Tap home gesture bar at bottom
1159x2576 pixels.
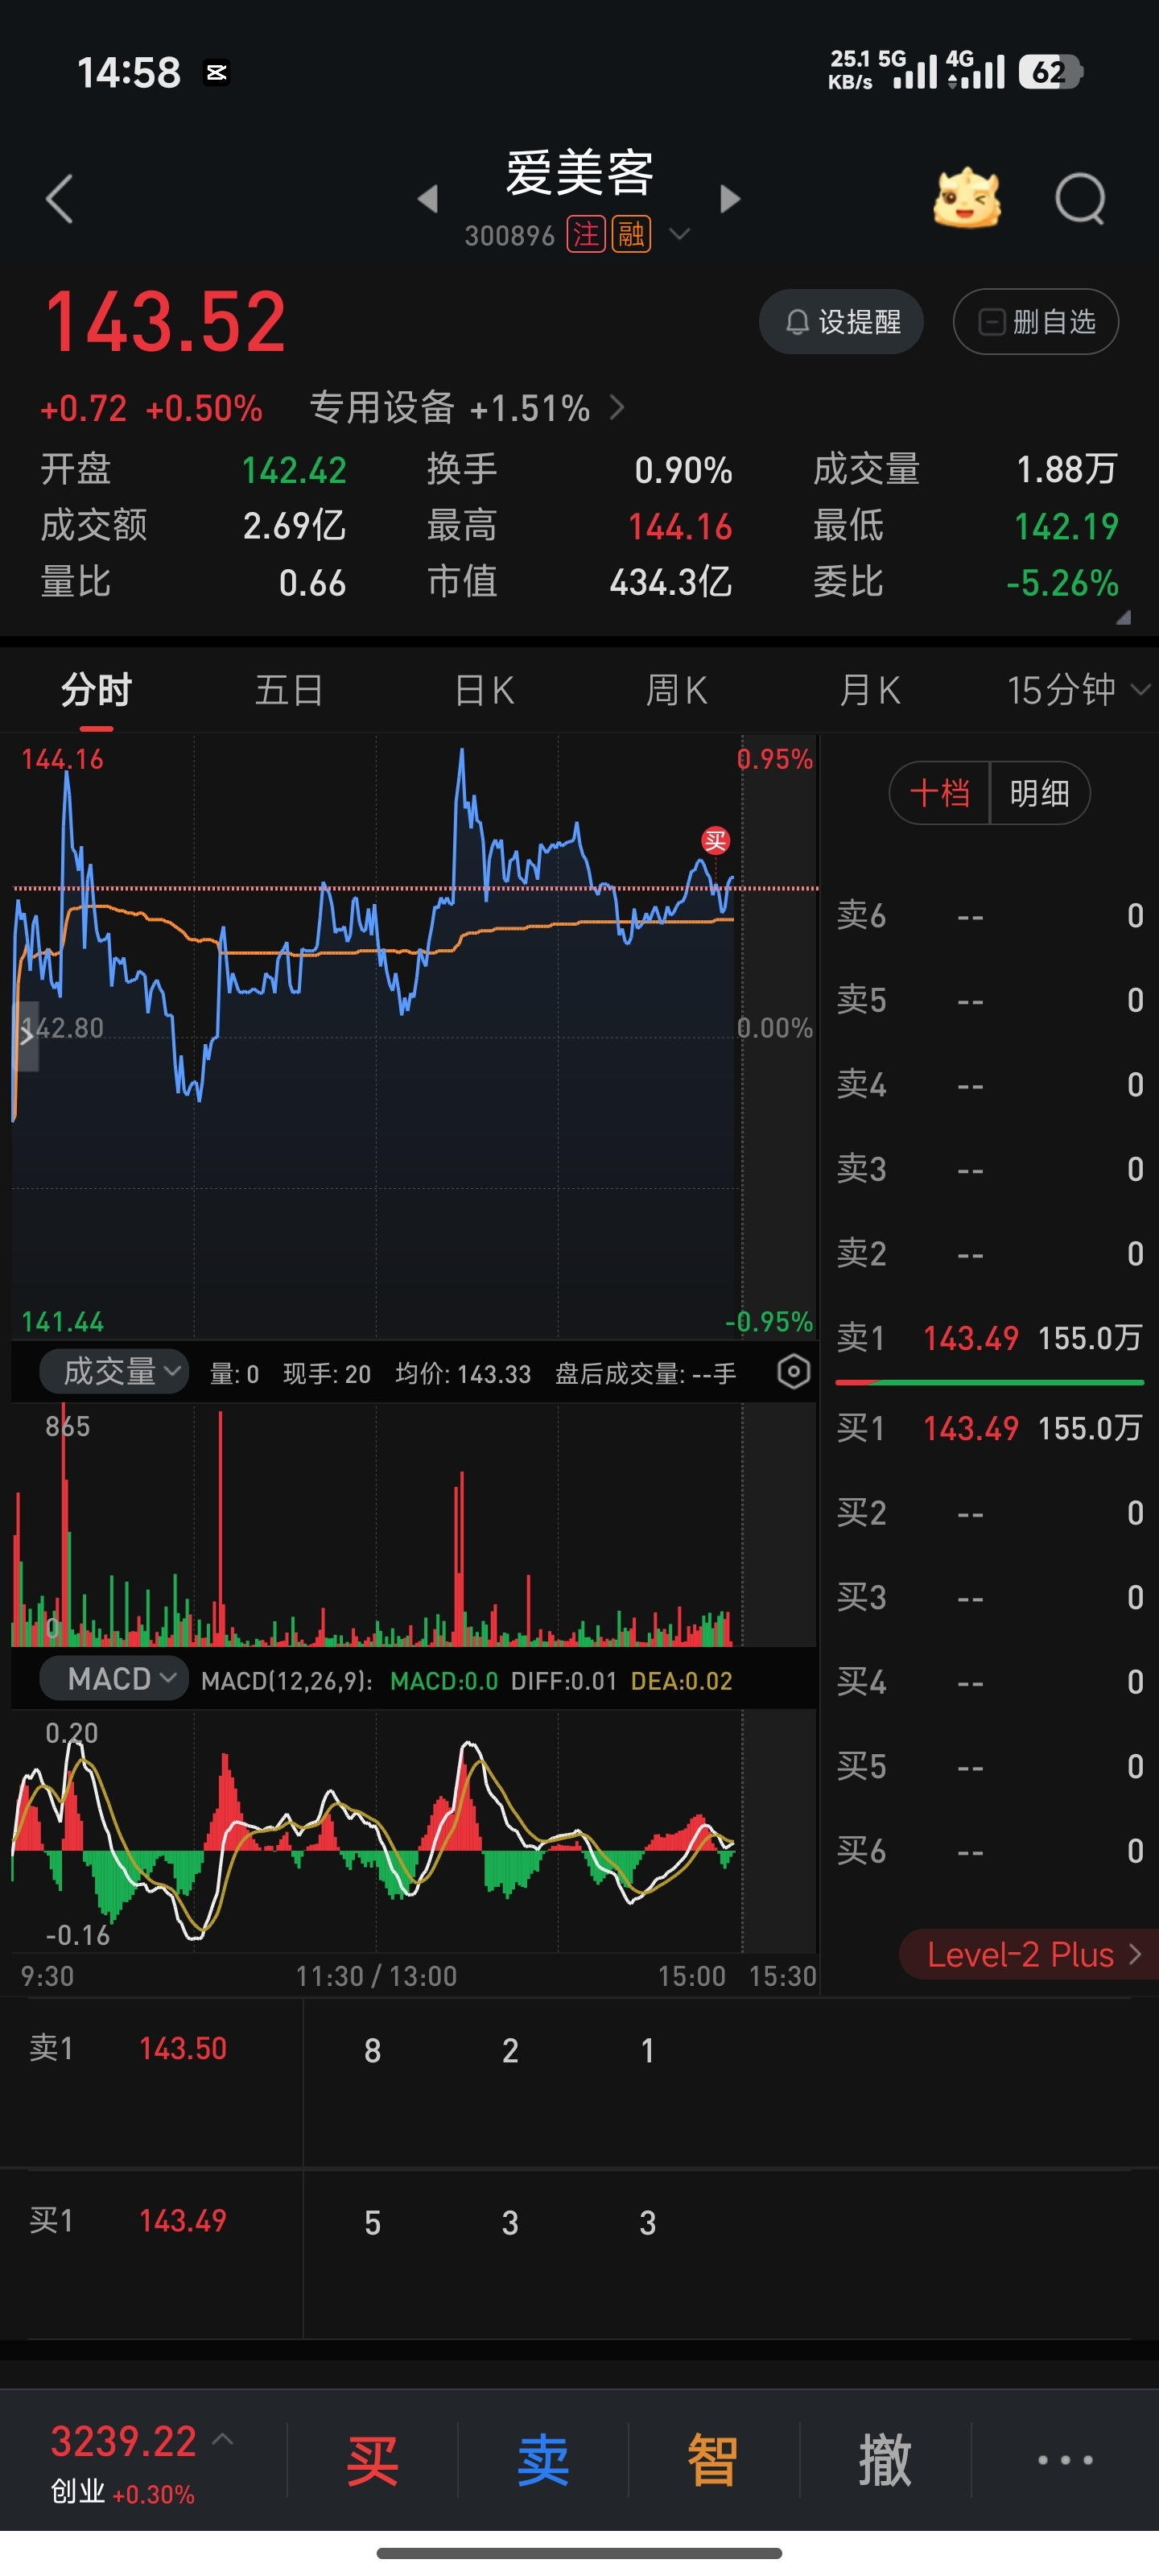579,2553
